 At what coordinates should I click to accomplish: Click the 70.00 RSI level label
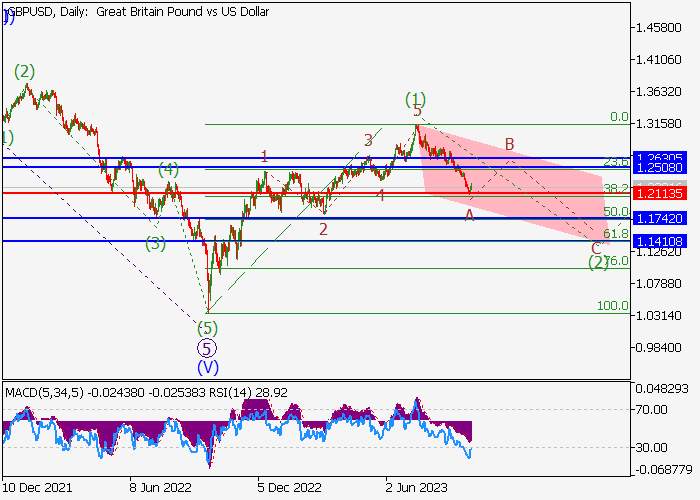[x=651, y=409]
